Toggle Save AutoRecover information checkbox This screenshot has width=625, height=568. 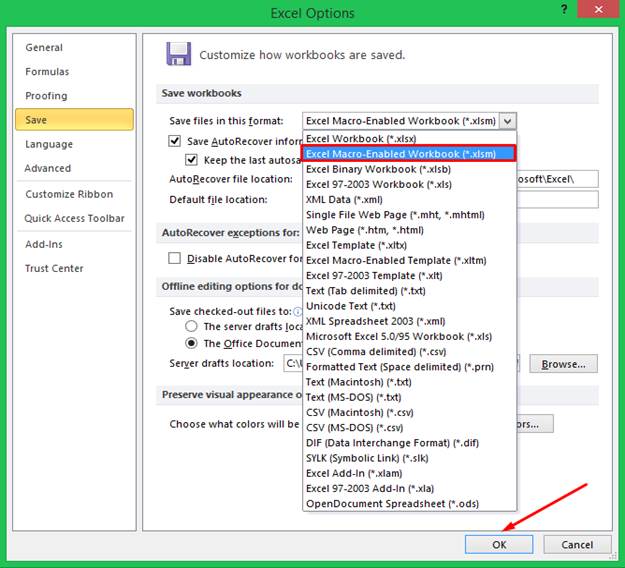coord(175,142)
